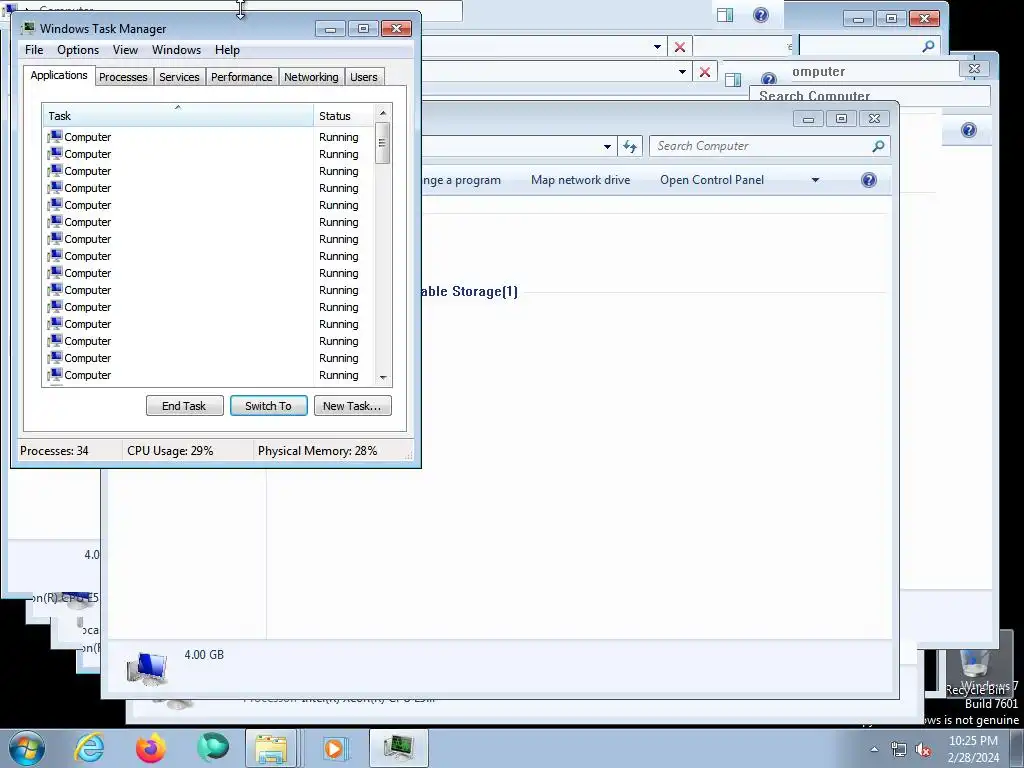Grab the task list scrollbar thumb

click(383, 143)
